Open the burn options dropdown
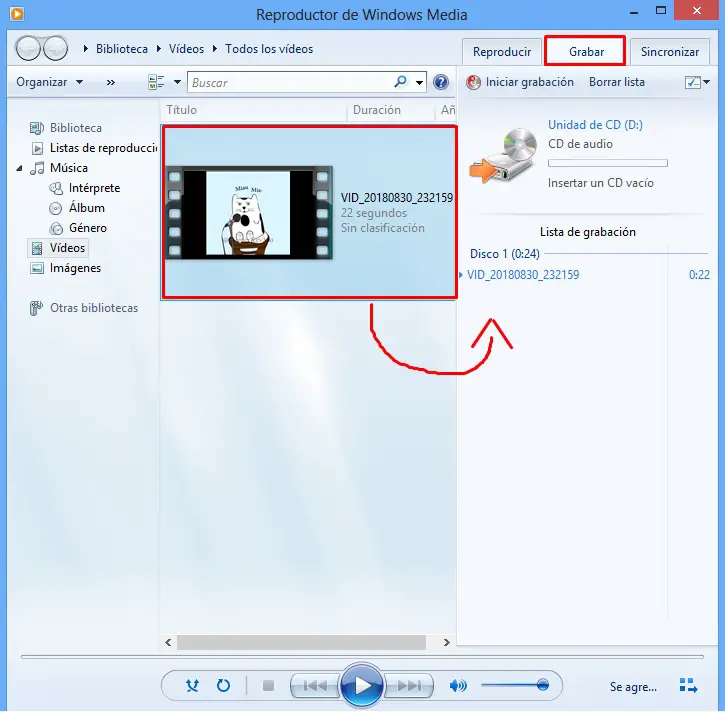The height and width of the screenshot is (712, 725). click(x=697, y=82)
